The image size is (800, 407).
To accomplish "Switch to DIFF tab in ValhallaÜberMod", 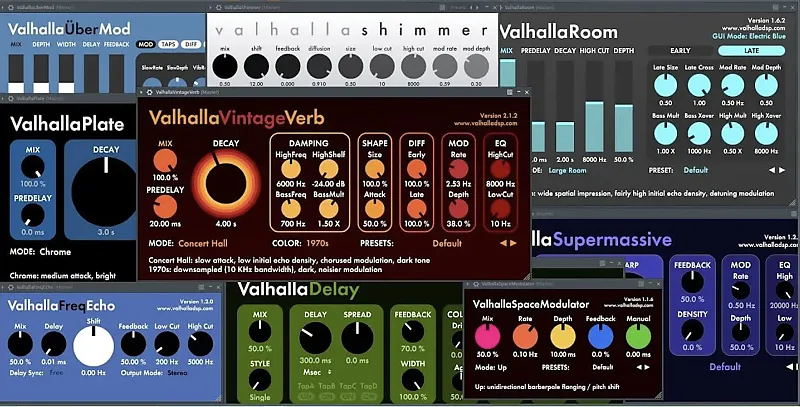I will click(191, 44).
